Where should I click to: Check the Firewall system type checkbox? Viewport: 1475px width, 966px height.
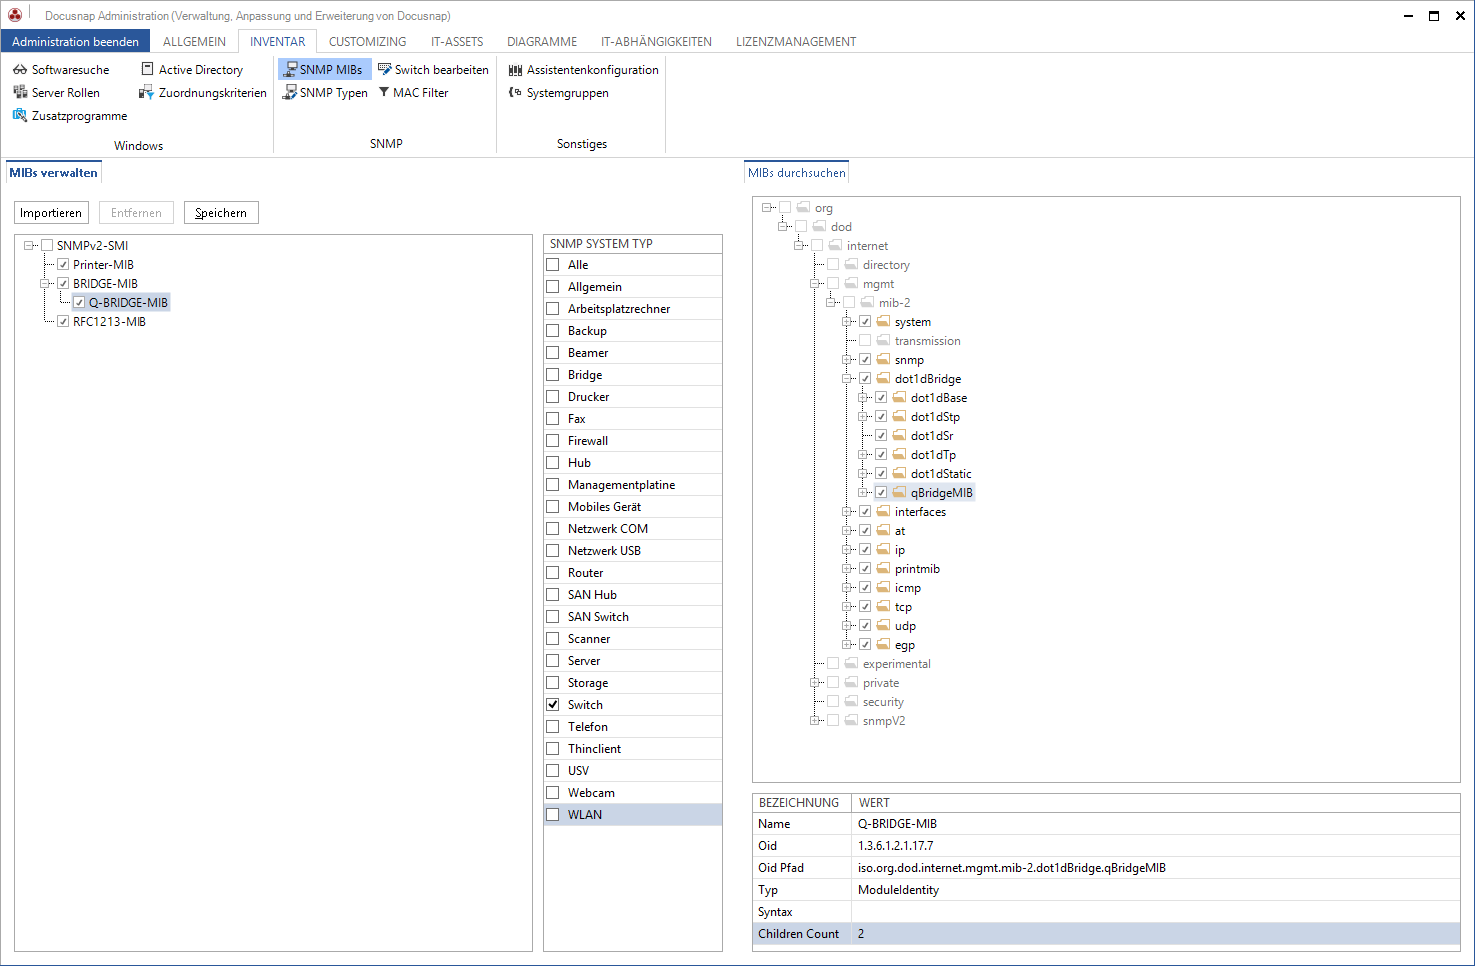553,441
